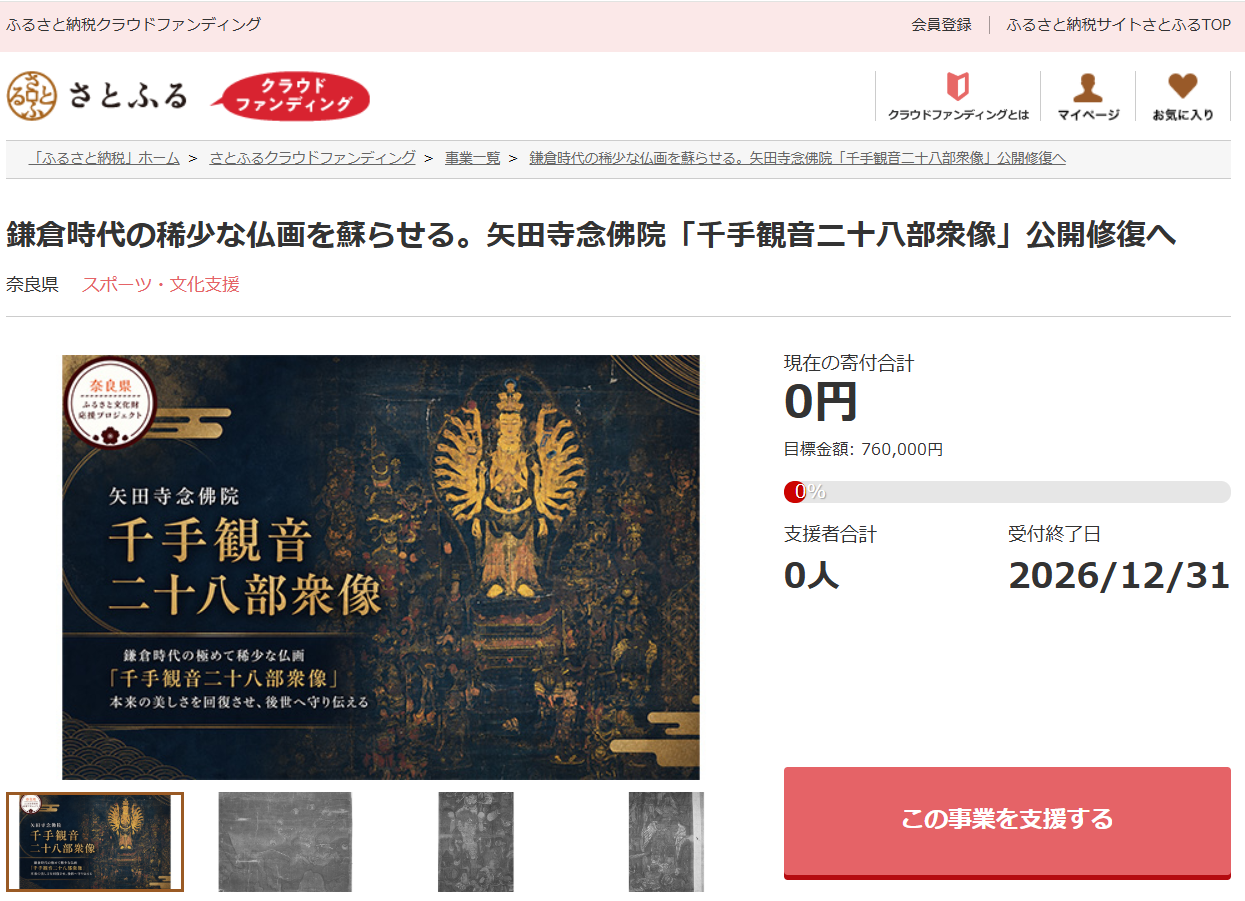Select the second grayscale thumbnail
The width and height of the screenshot is (1245, 901).
(285, 842)
